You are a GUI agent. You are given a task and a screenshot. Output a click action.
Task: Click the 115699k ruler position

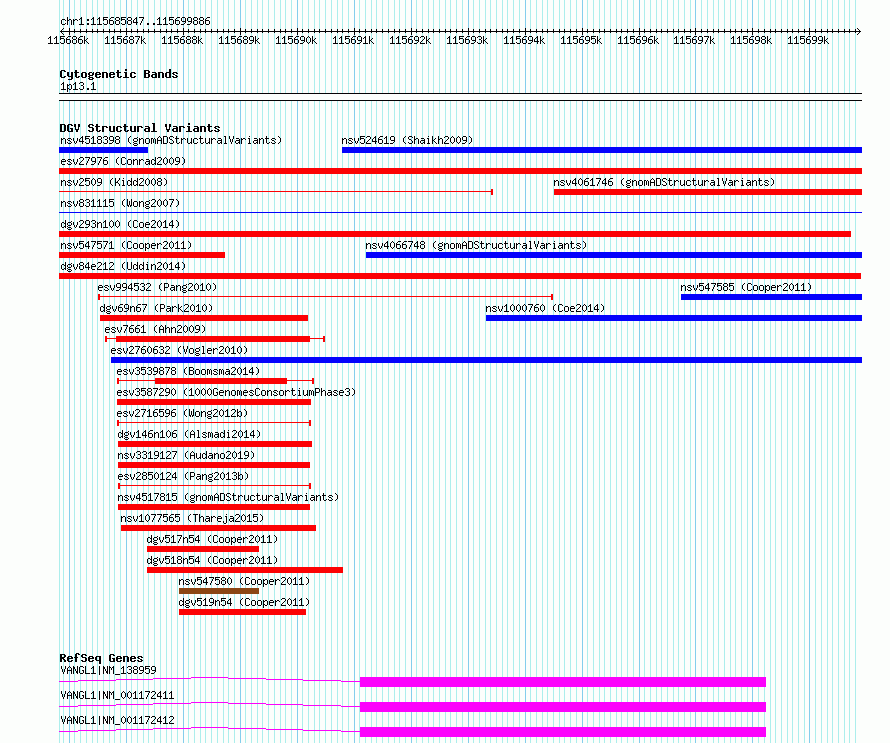[808, 40]
